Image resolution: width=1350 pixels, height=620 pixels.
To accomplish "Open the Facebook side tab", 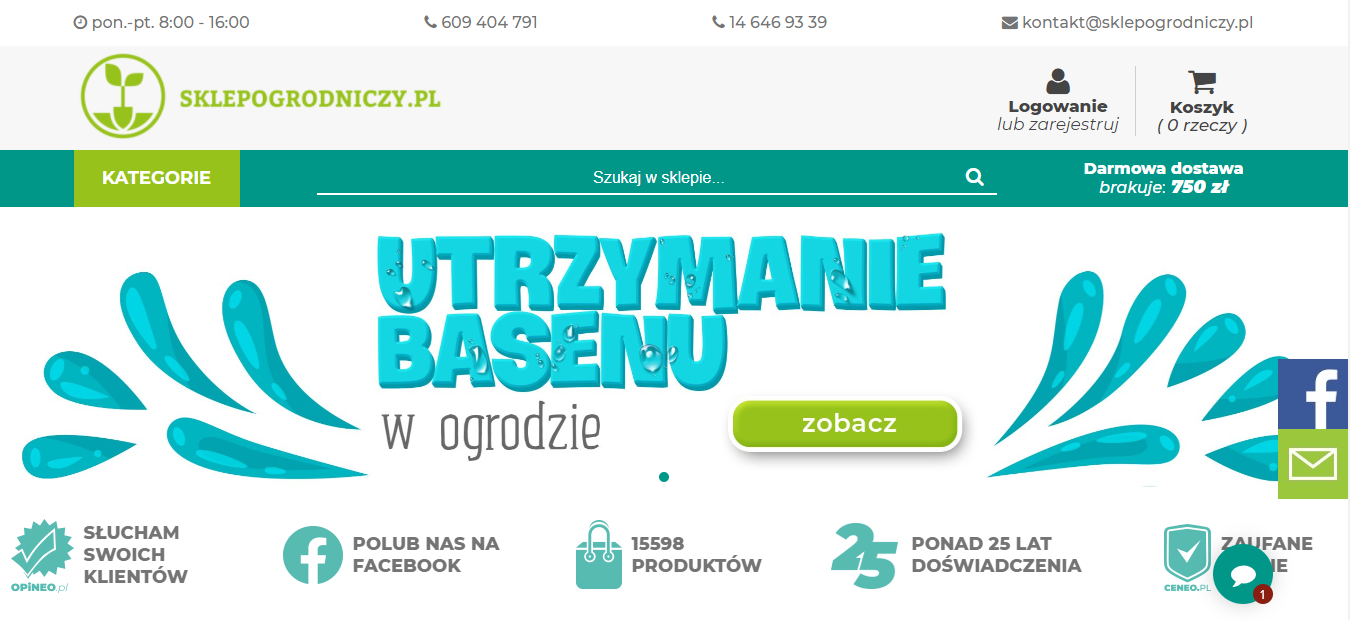I will (x=1314, y=395).
